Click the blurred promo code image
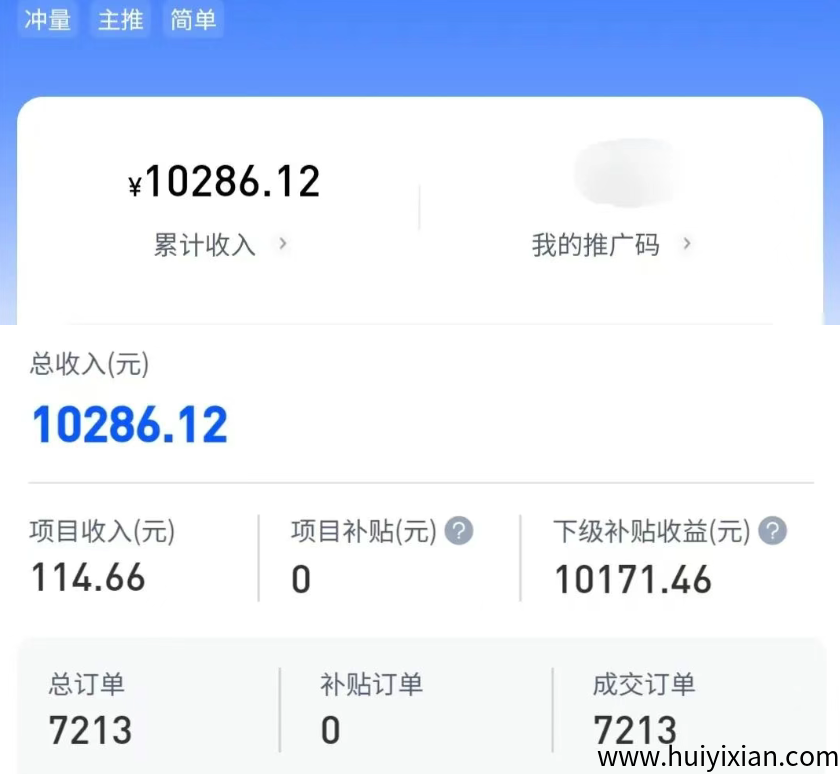Image resolution: width=840 pixels, height=774 pixels. [627, 172]
